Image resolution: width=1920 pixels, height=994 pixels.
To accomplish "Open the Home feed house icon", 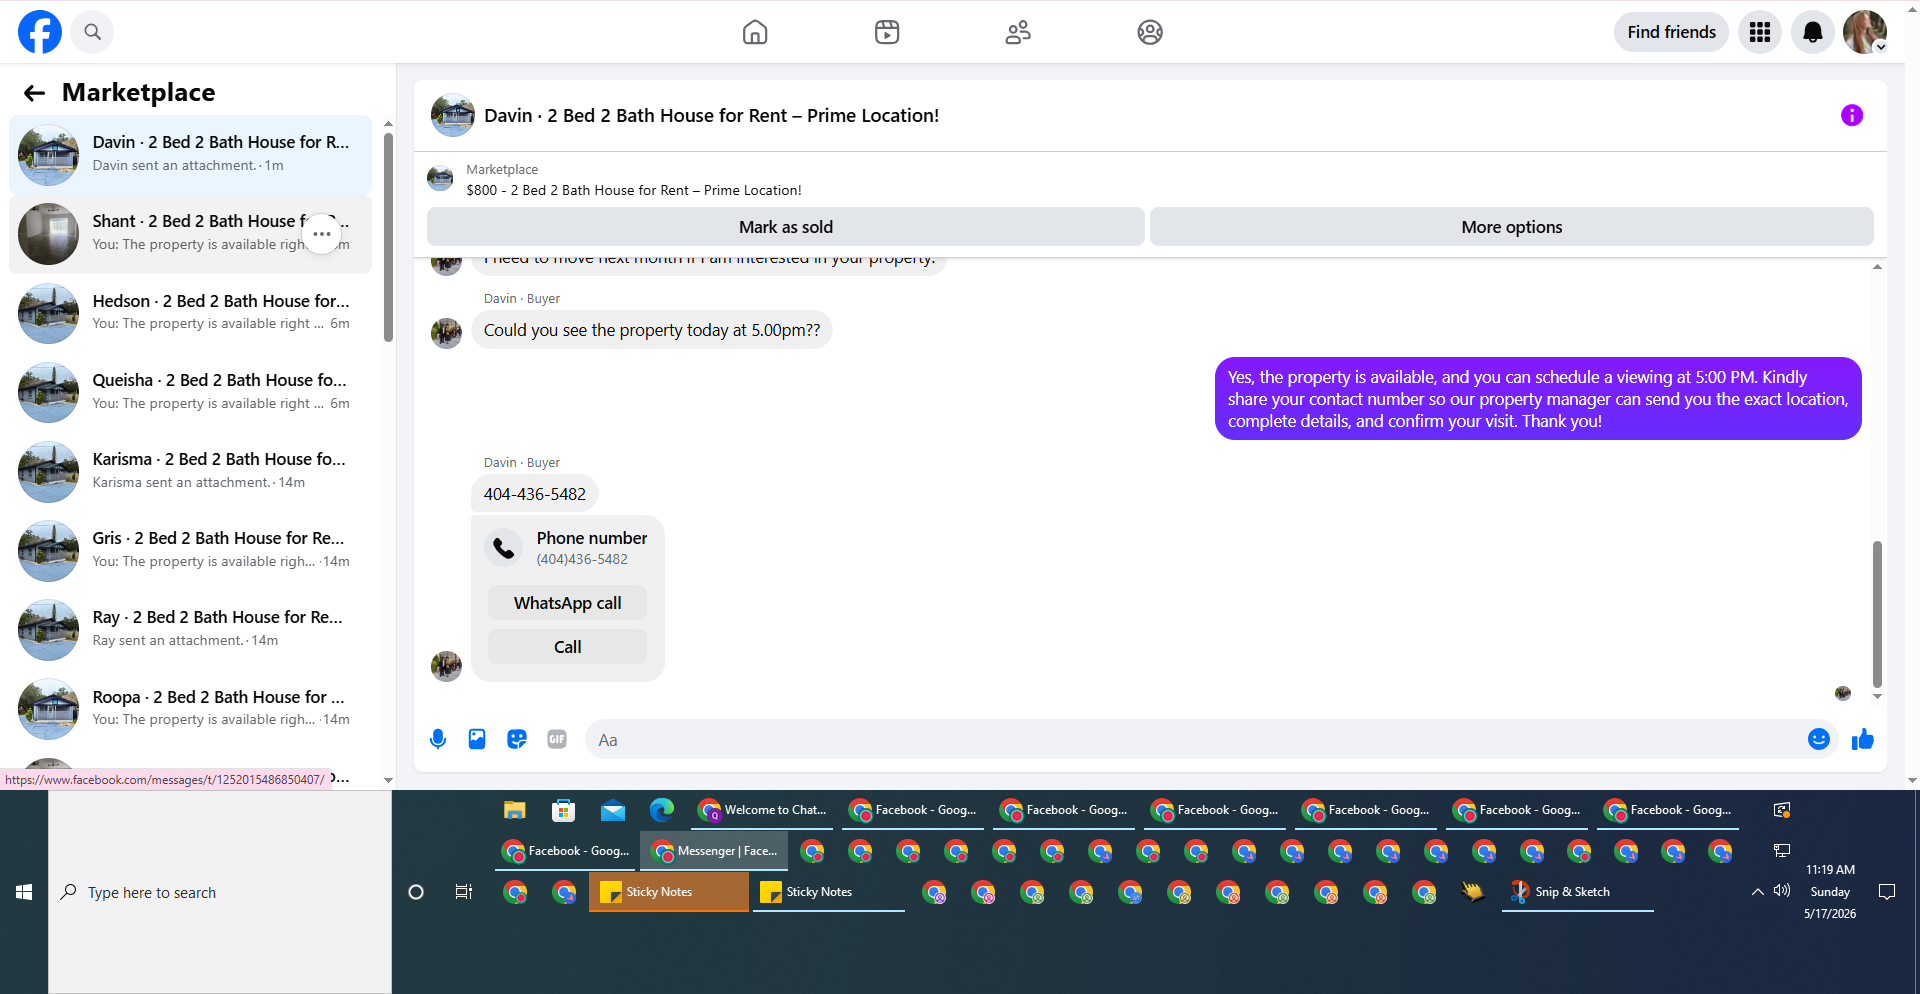I will coord(755,32).
